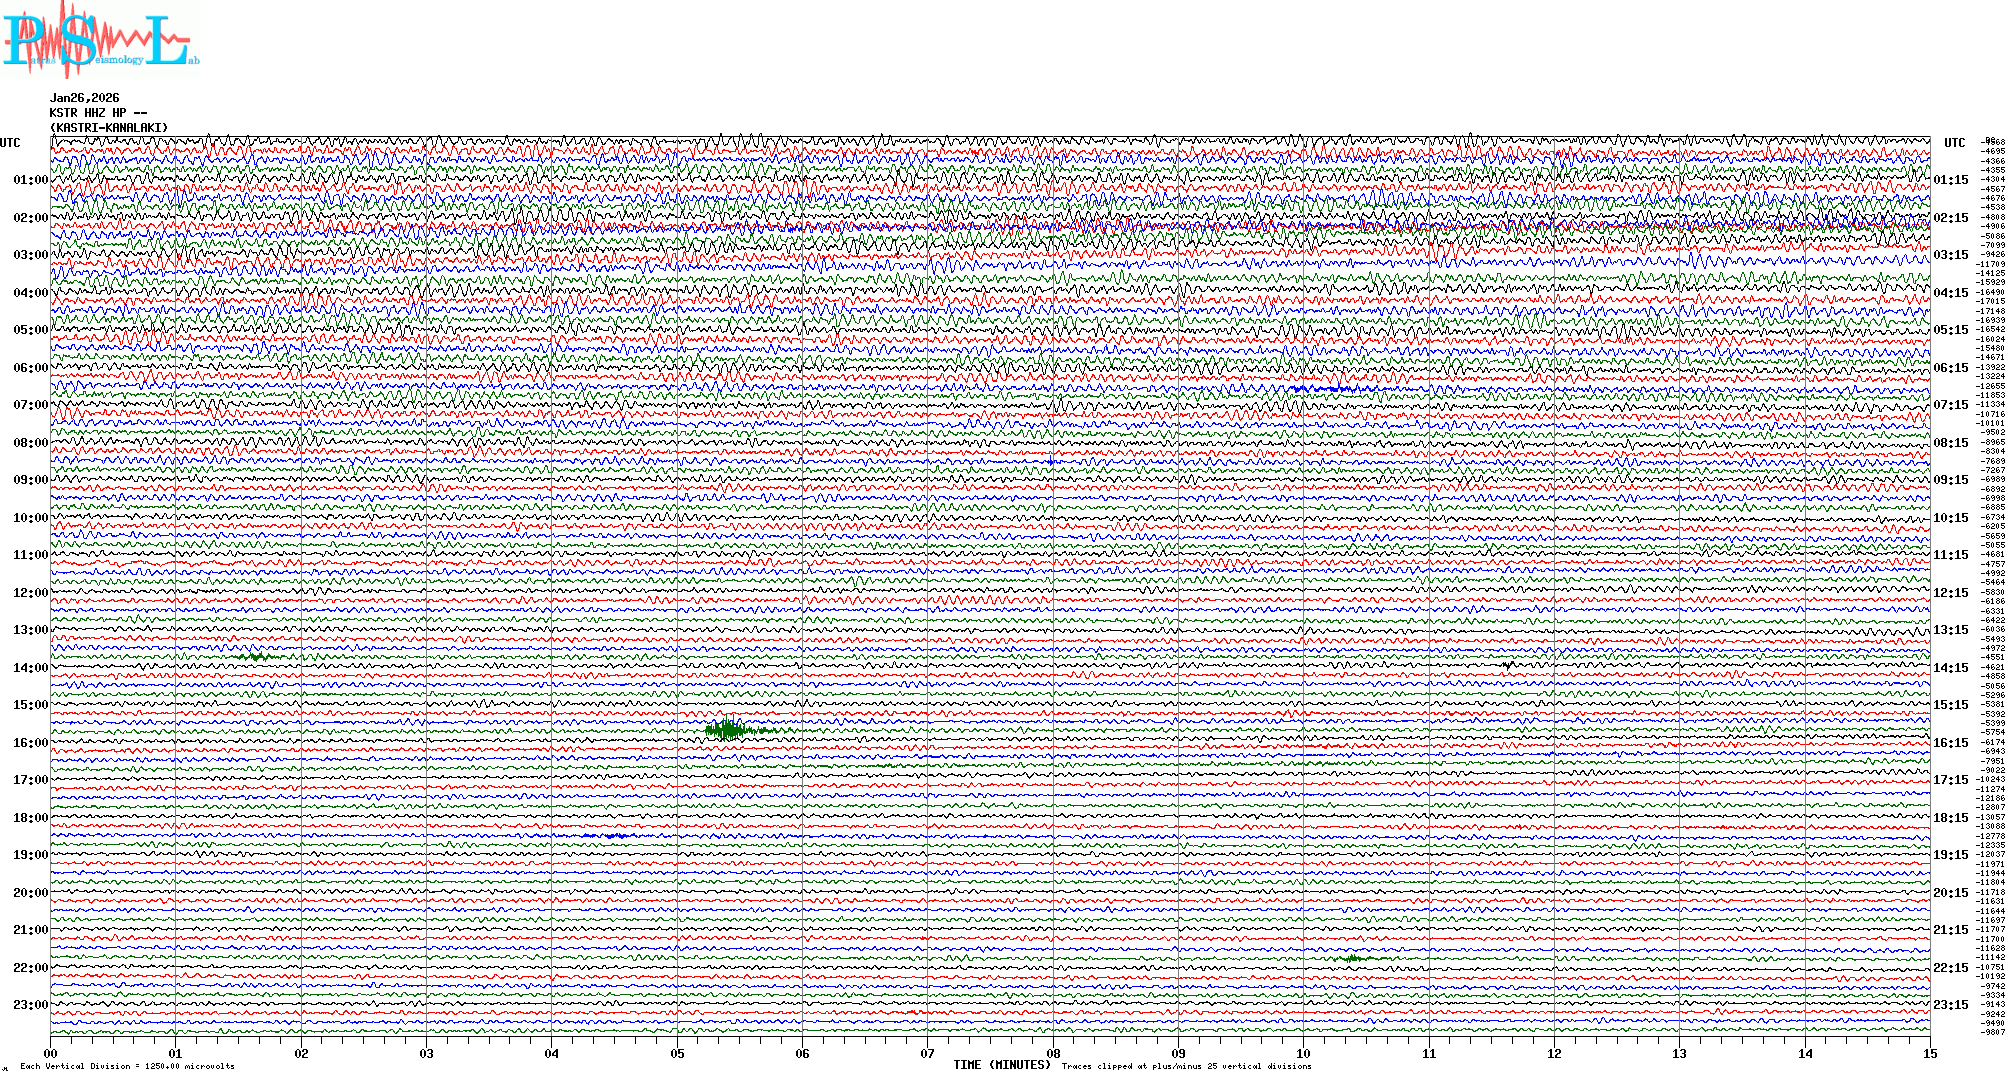Click the traces clipped footnote text
2010x1080 pixels.
coord(1186,1066)
